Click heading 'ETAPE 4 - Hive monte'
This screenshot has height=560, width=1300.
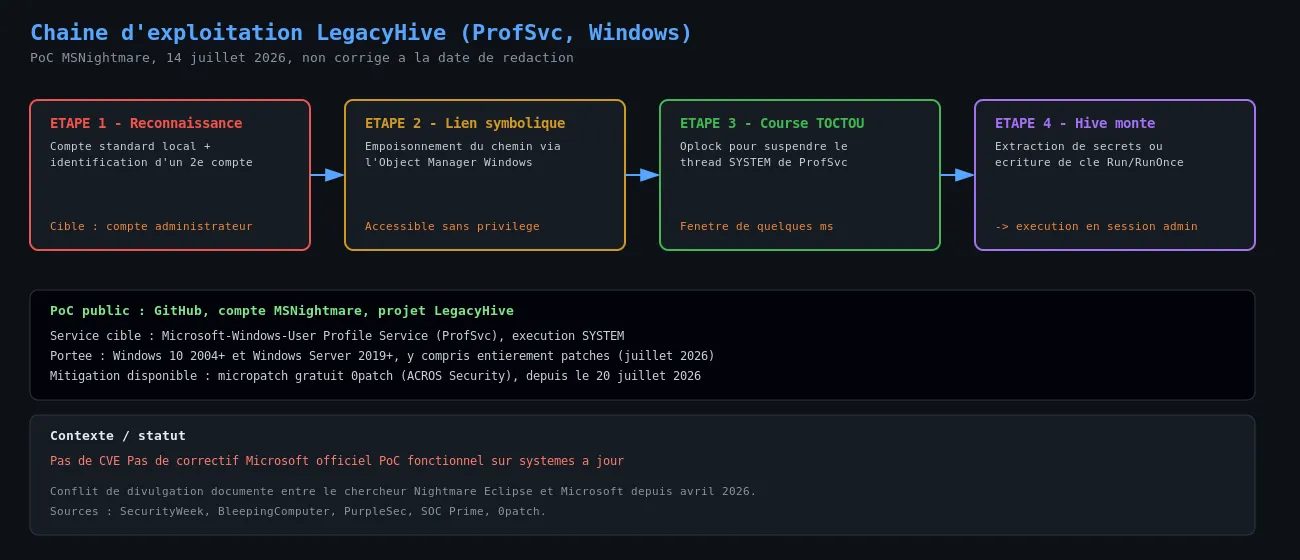pos(1075,123)
